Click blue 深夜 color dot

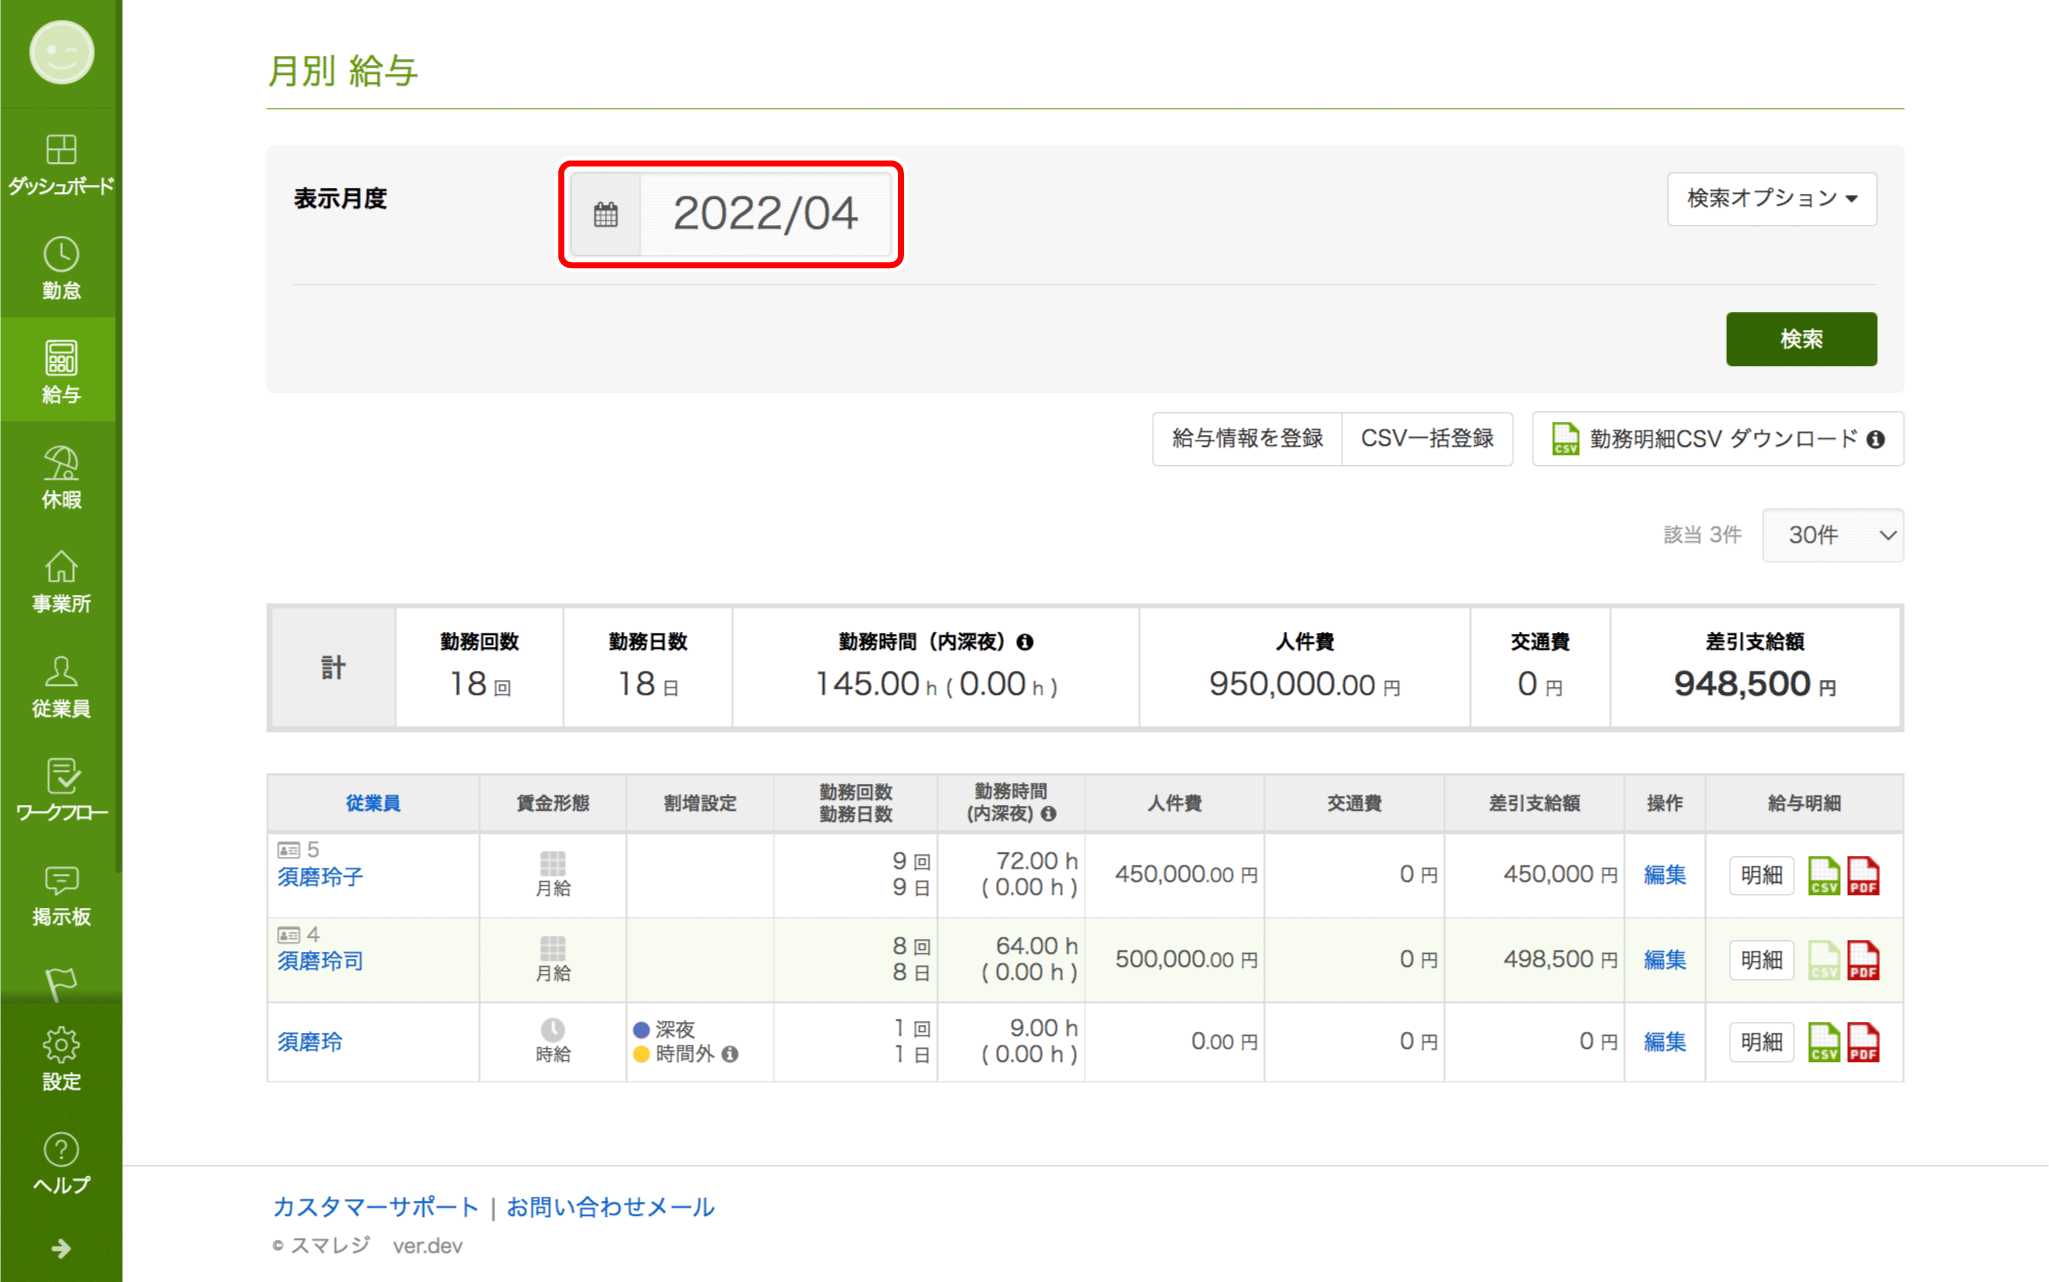pos(642,1029)
